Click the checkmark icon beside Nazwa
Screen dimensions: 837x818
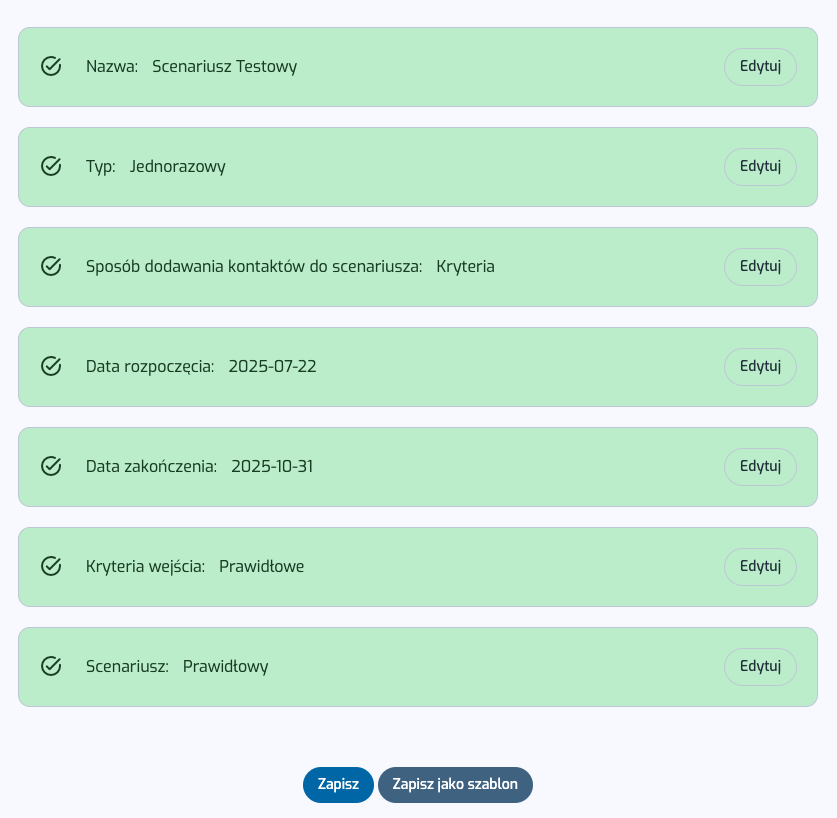pyautogui.click(x=51, y=66)
